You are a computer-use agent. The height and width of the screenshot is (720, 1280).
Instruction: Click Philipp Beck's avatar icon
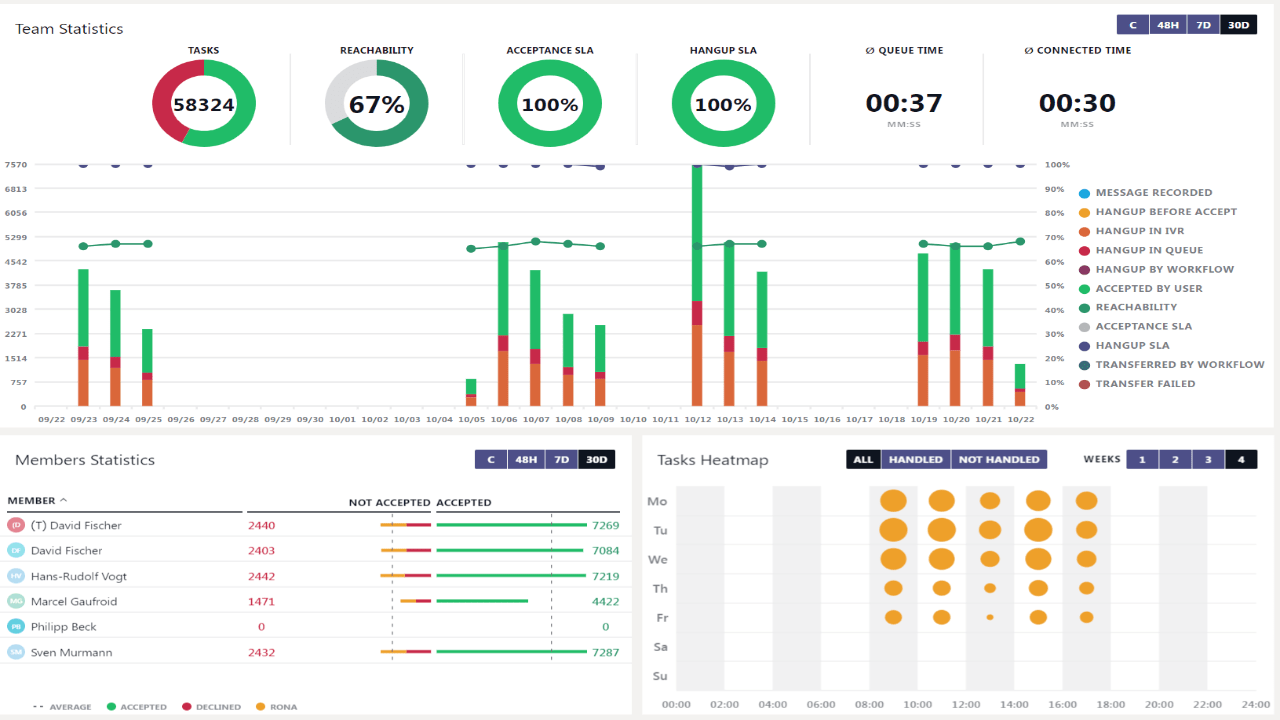pos(16,626)
